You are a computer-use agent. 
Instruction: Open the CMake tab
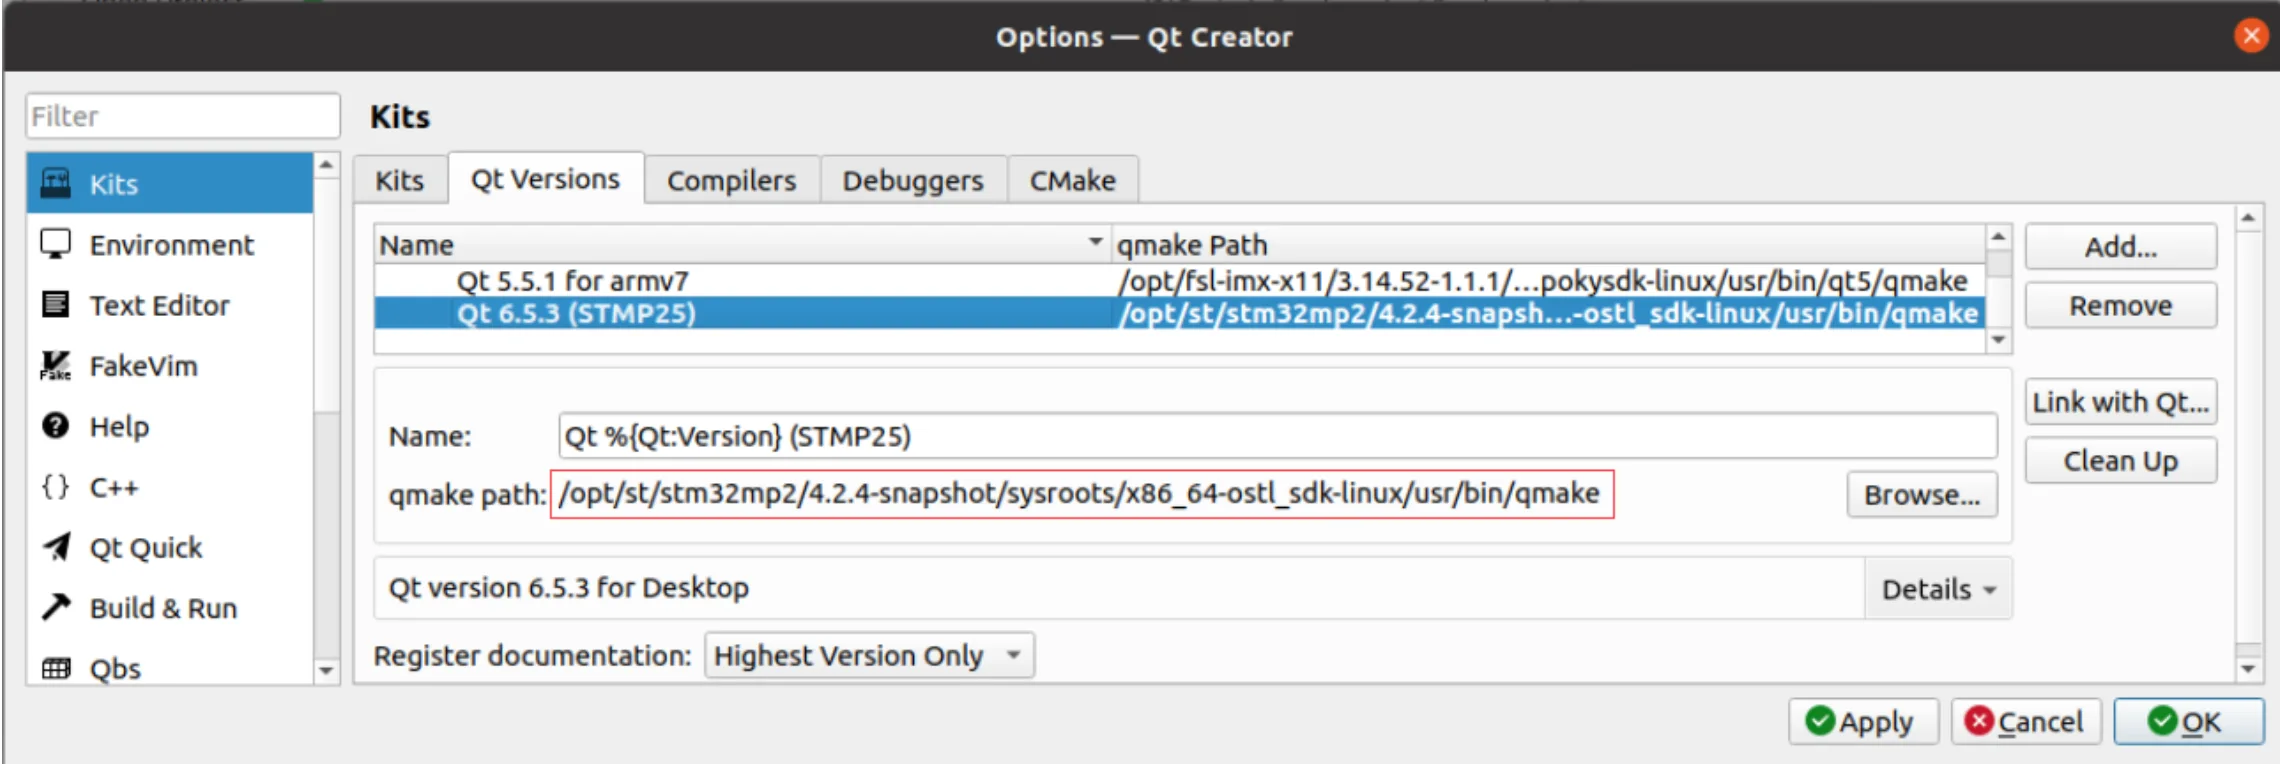pyautogui.click(x=1072, y=180)
